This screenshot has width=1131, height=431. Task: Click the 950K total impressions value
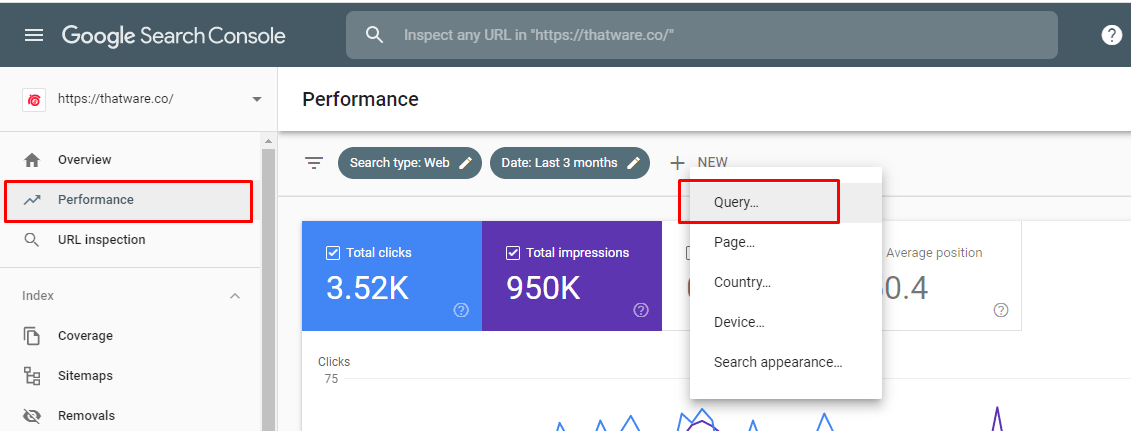(543, 288)
